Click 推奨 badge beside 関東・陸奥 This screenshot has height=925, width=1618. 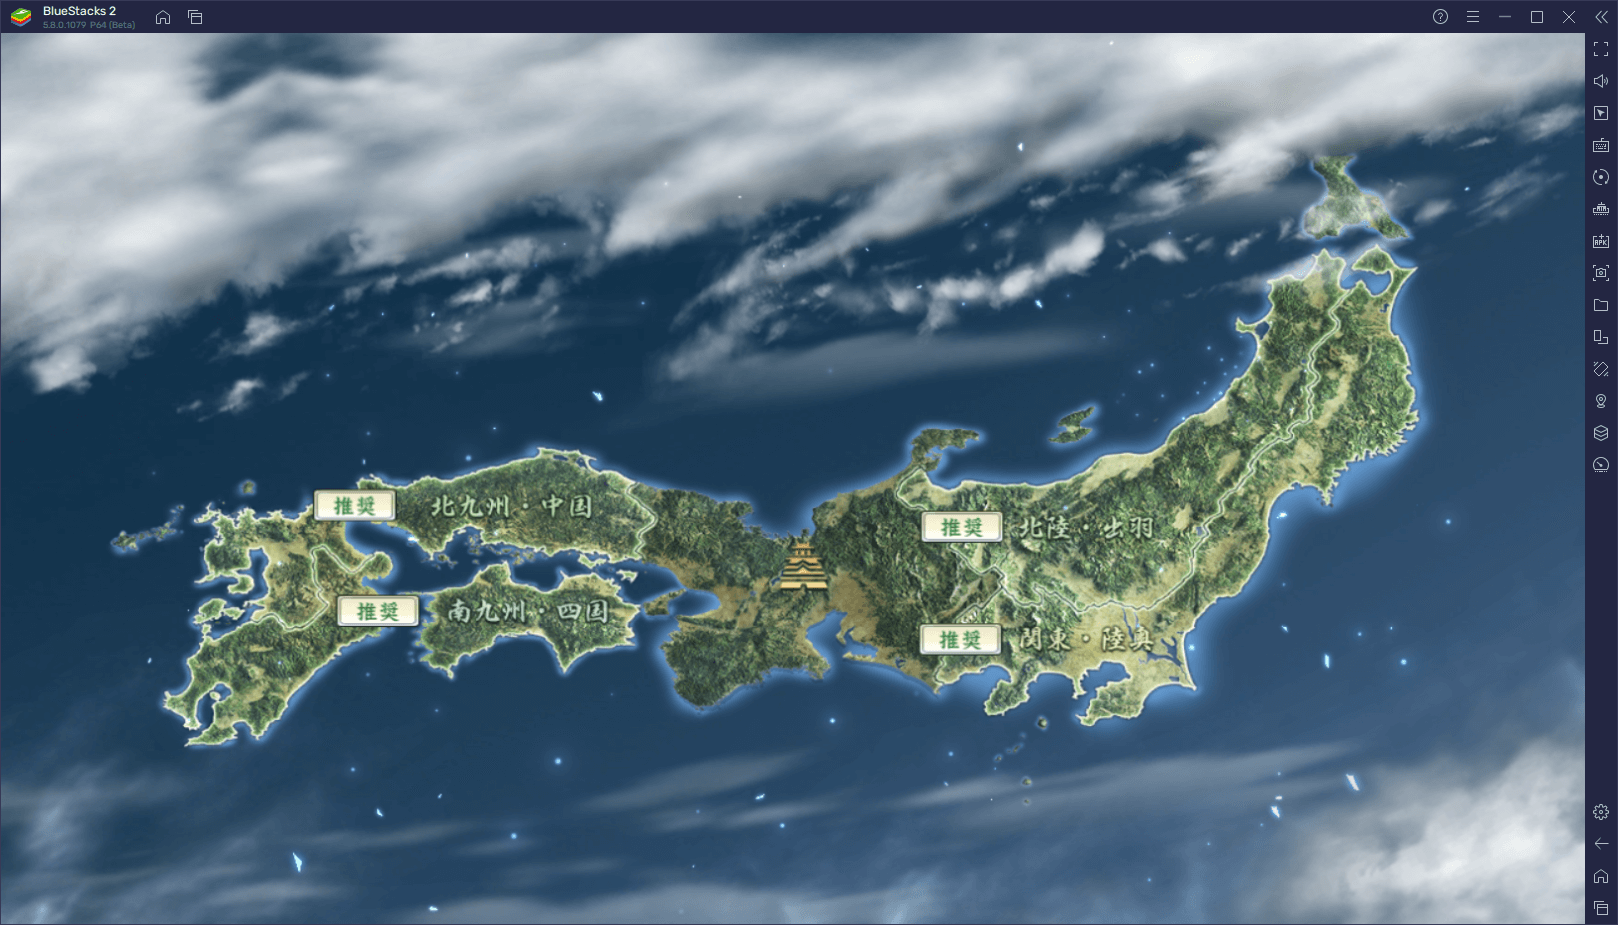960,639
